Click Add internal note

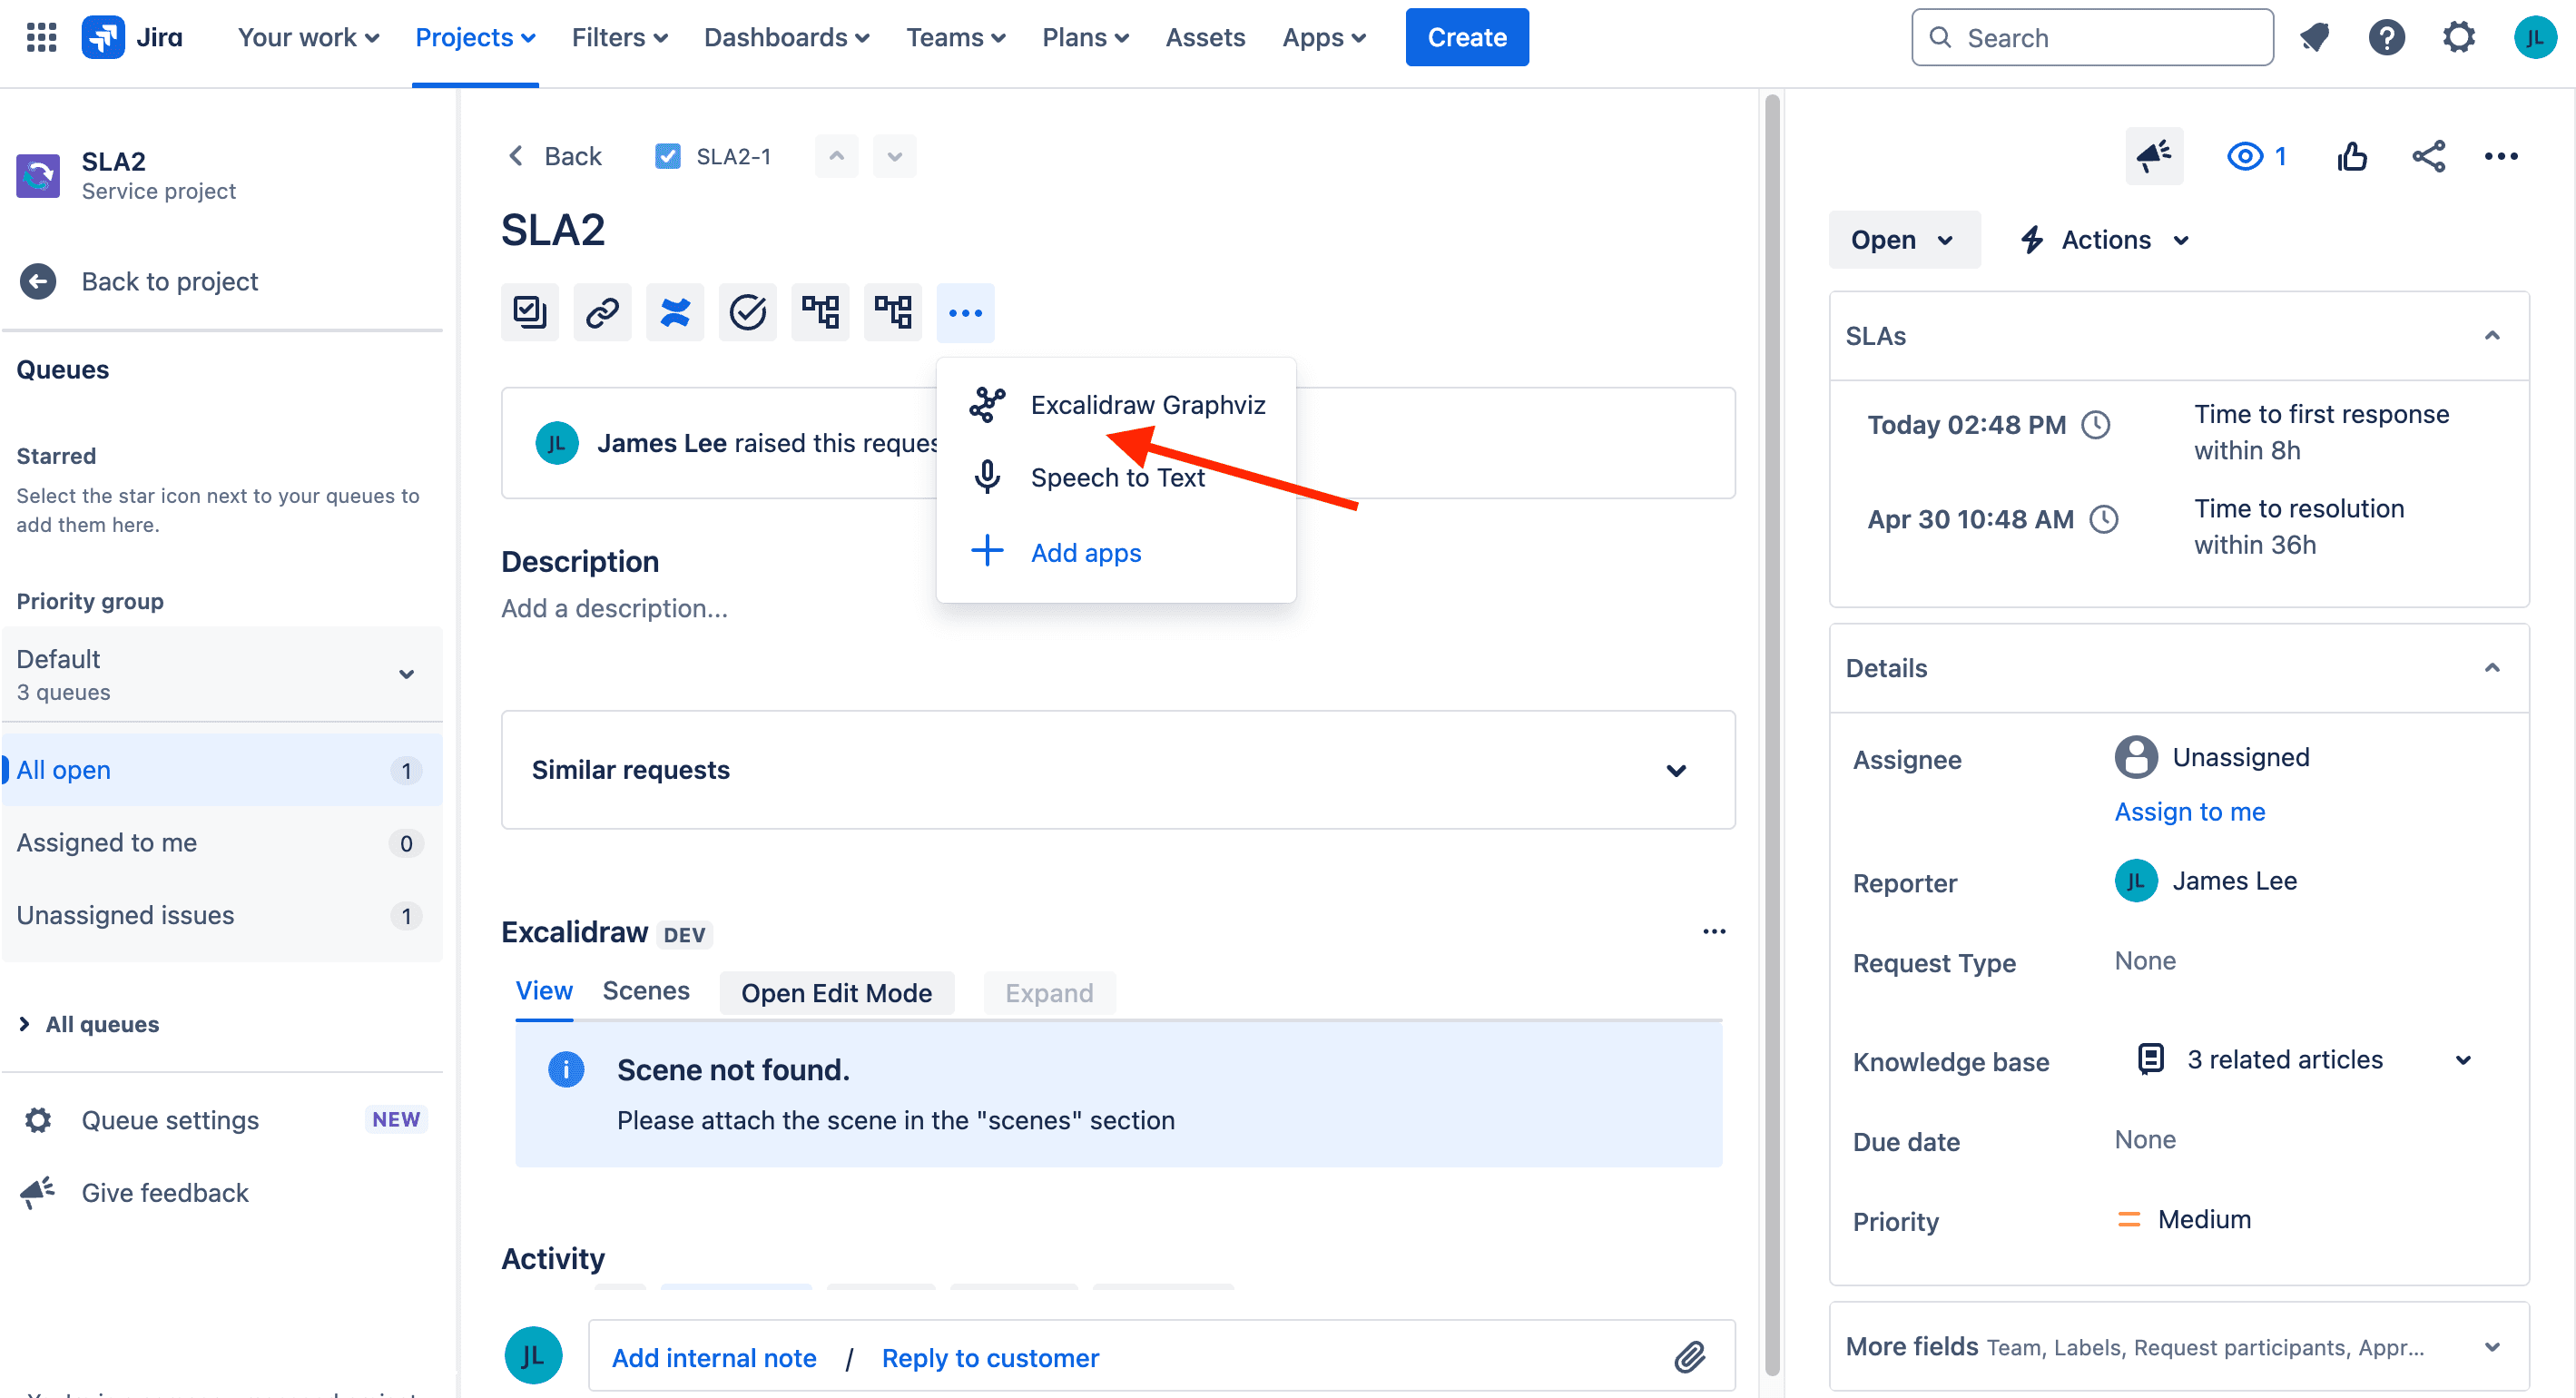(x=713, y=1358)
